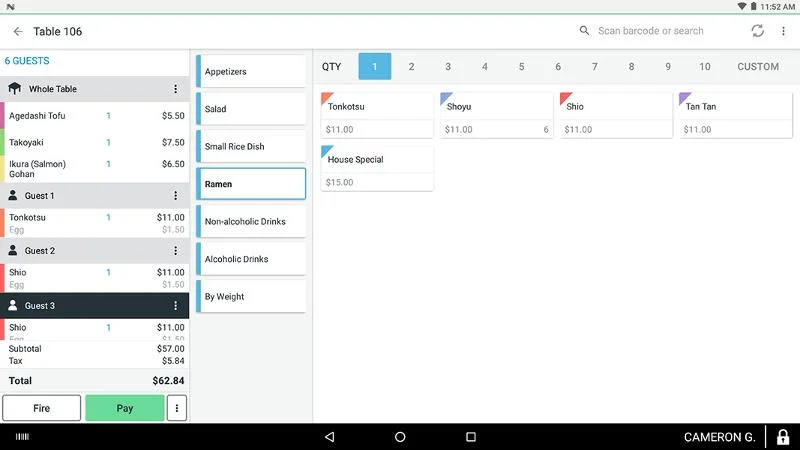
Task: Select quantity 1
Action: click(375, 67)
